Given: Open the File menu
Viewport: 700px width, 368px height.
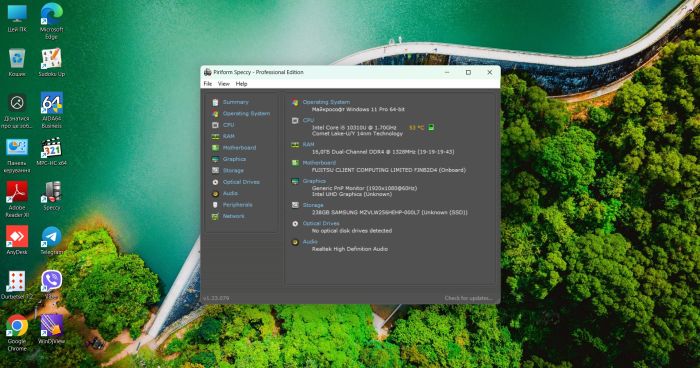Looking at the screenshot, I should click(208, 84).
